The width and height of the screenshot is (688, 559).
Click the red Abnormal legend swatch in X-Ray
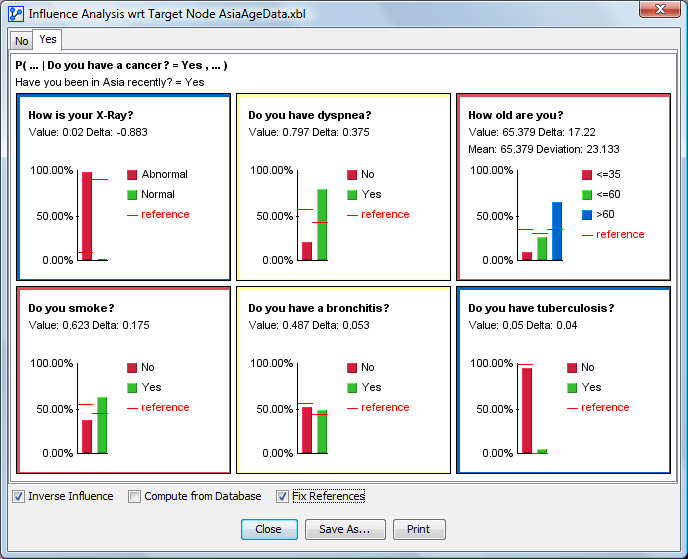point(131,175)
